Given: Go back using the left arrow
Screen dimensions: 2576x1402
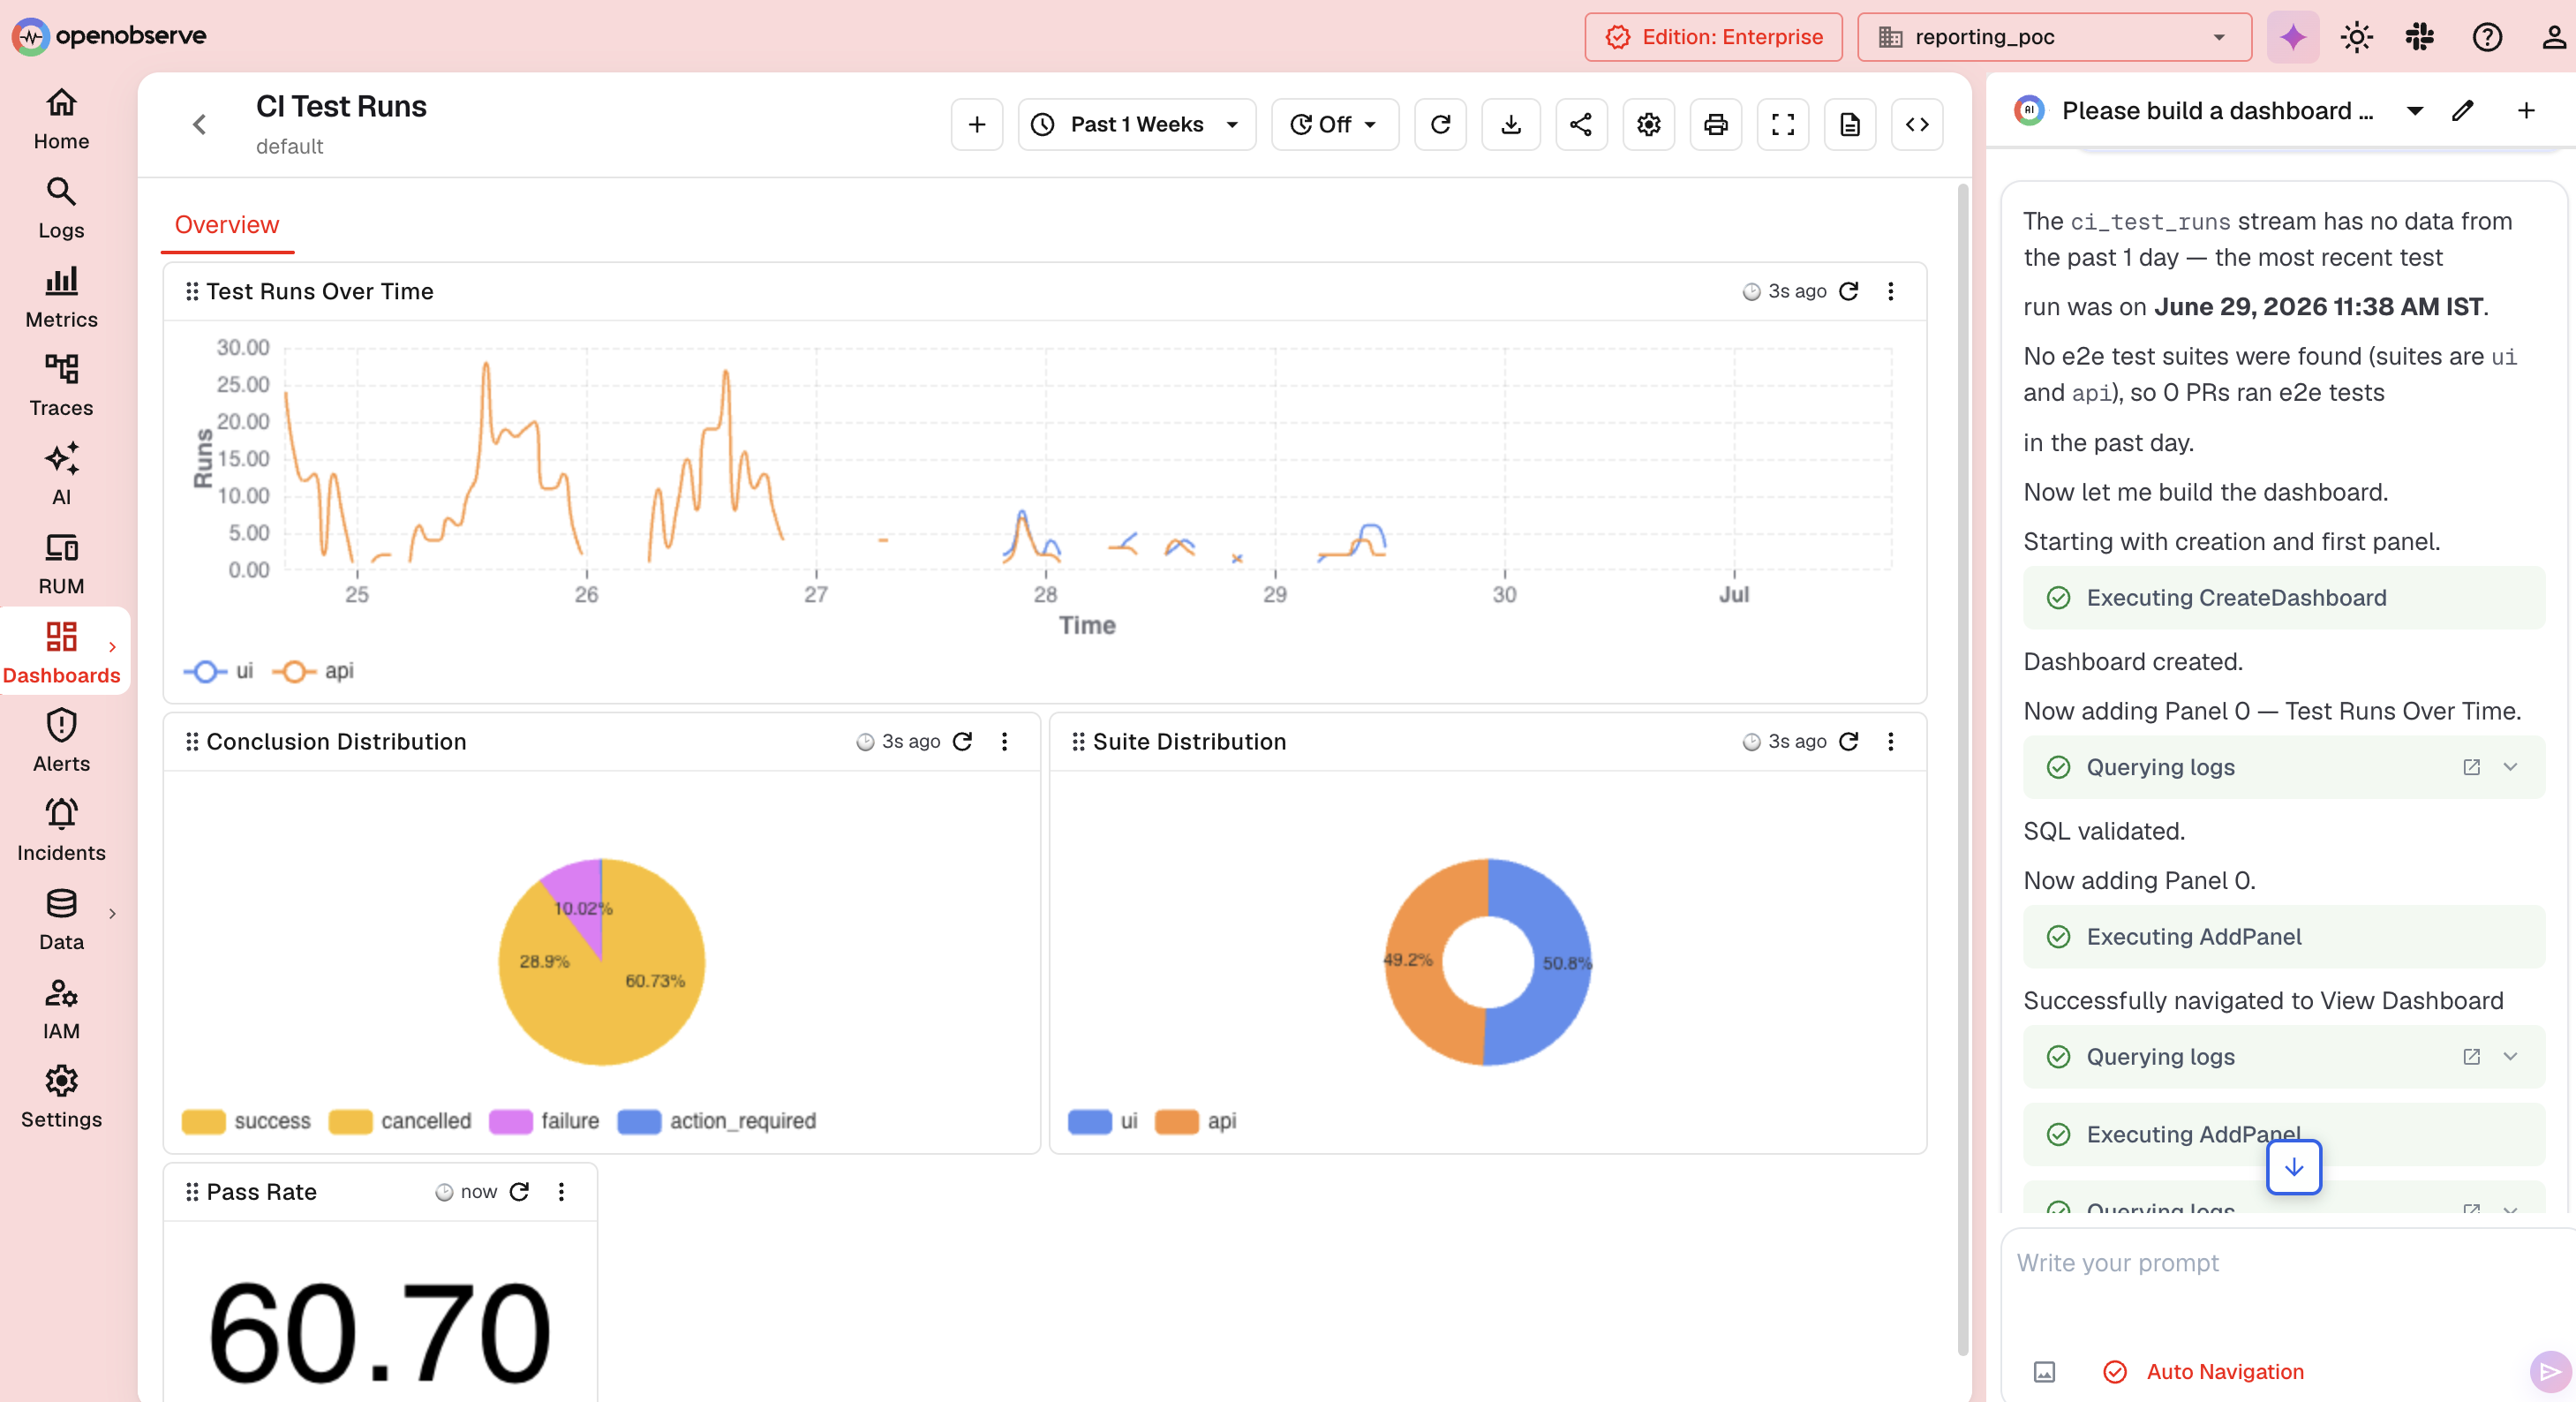Looking at the screenshot, I should (199, 124).
